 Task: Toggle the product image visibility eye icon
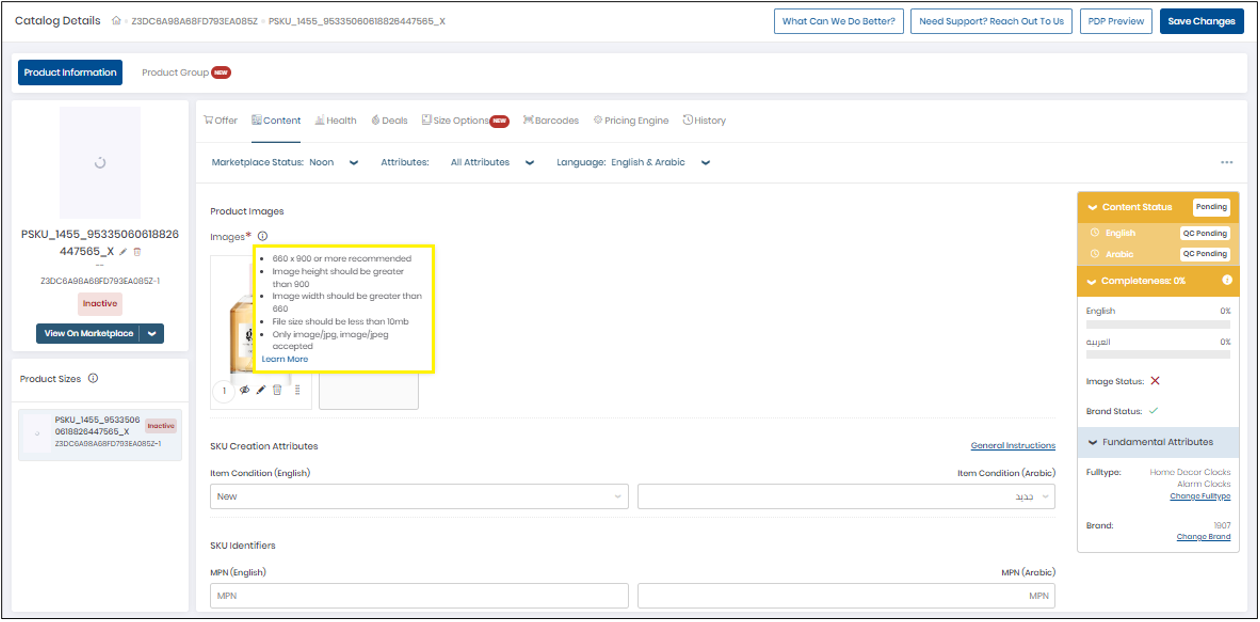tap(244, 390)
